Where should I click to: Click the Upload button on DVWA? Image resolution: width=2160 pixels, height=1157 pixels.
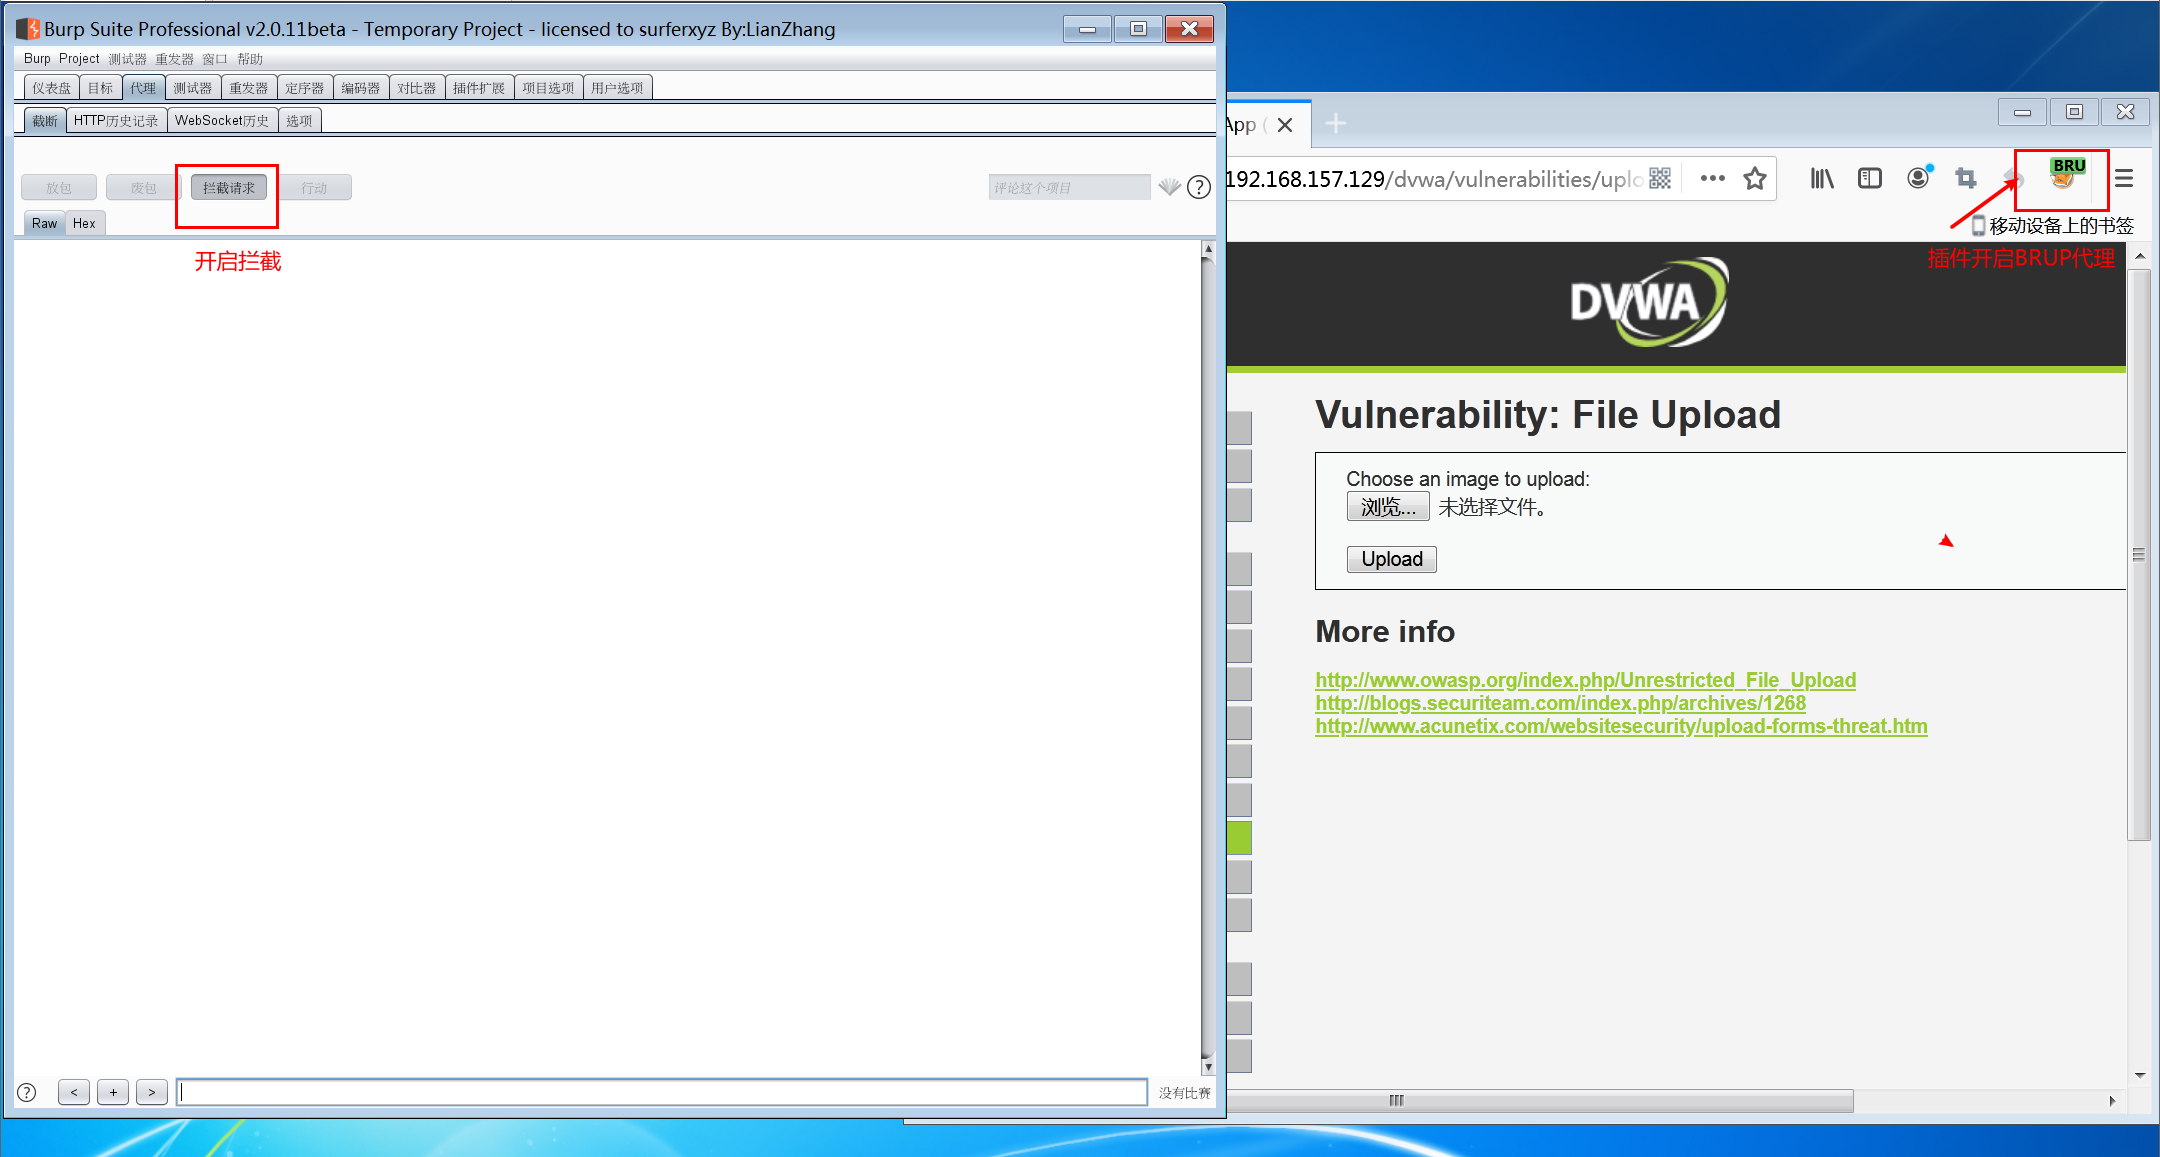point(1391,559)
